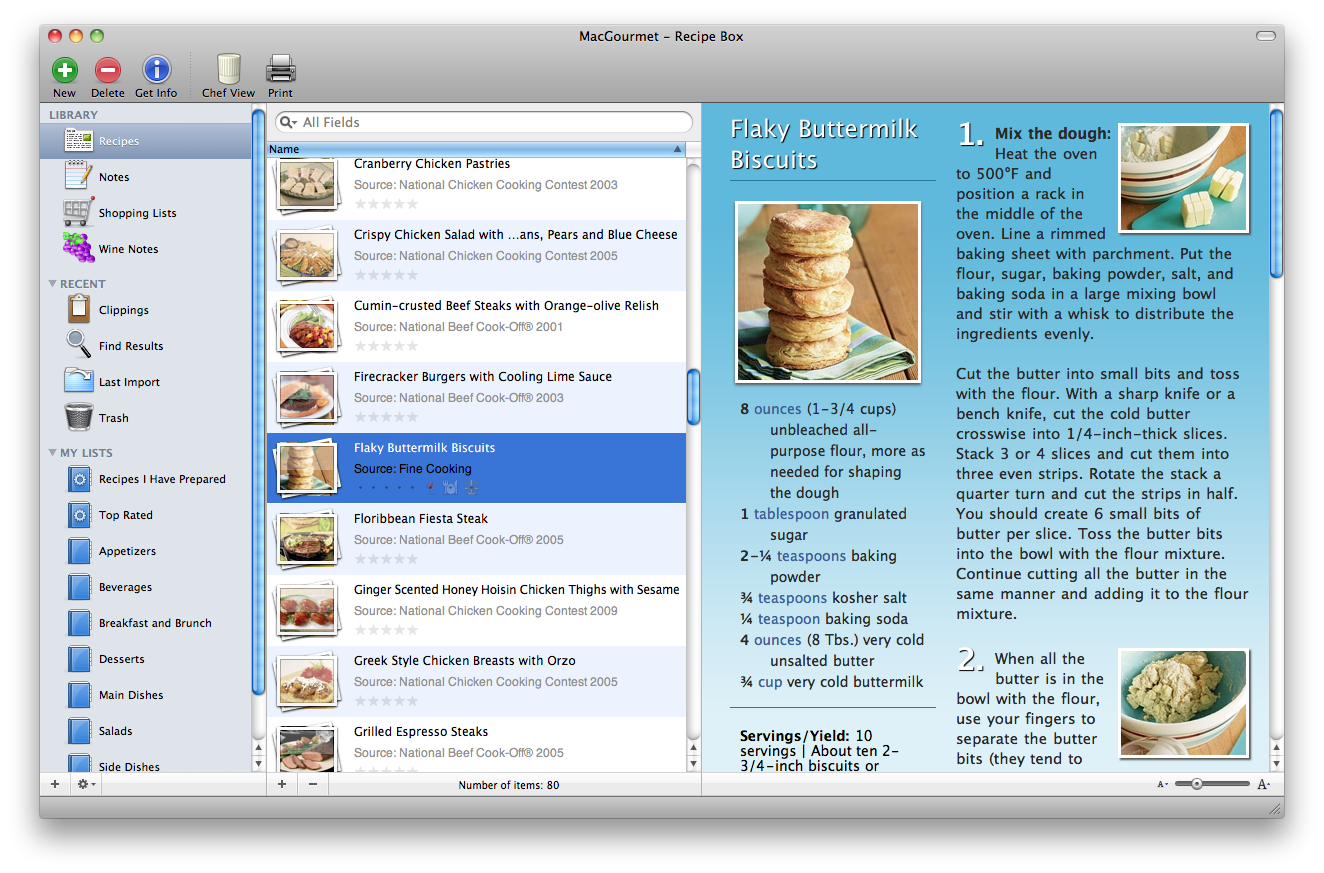Screen dimensions: 1324x873
Task: Open the Appetizers list
Action: click(x=146, y=551)
